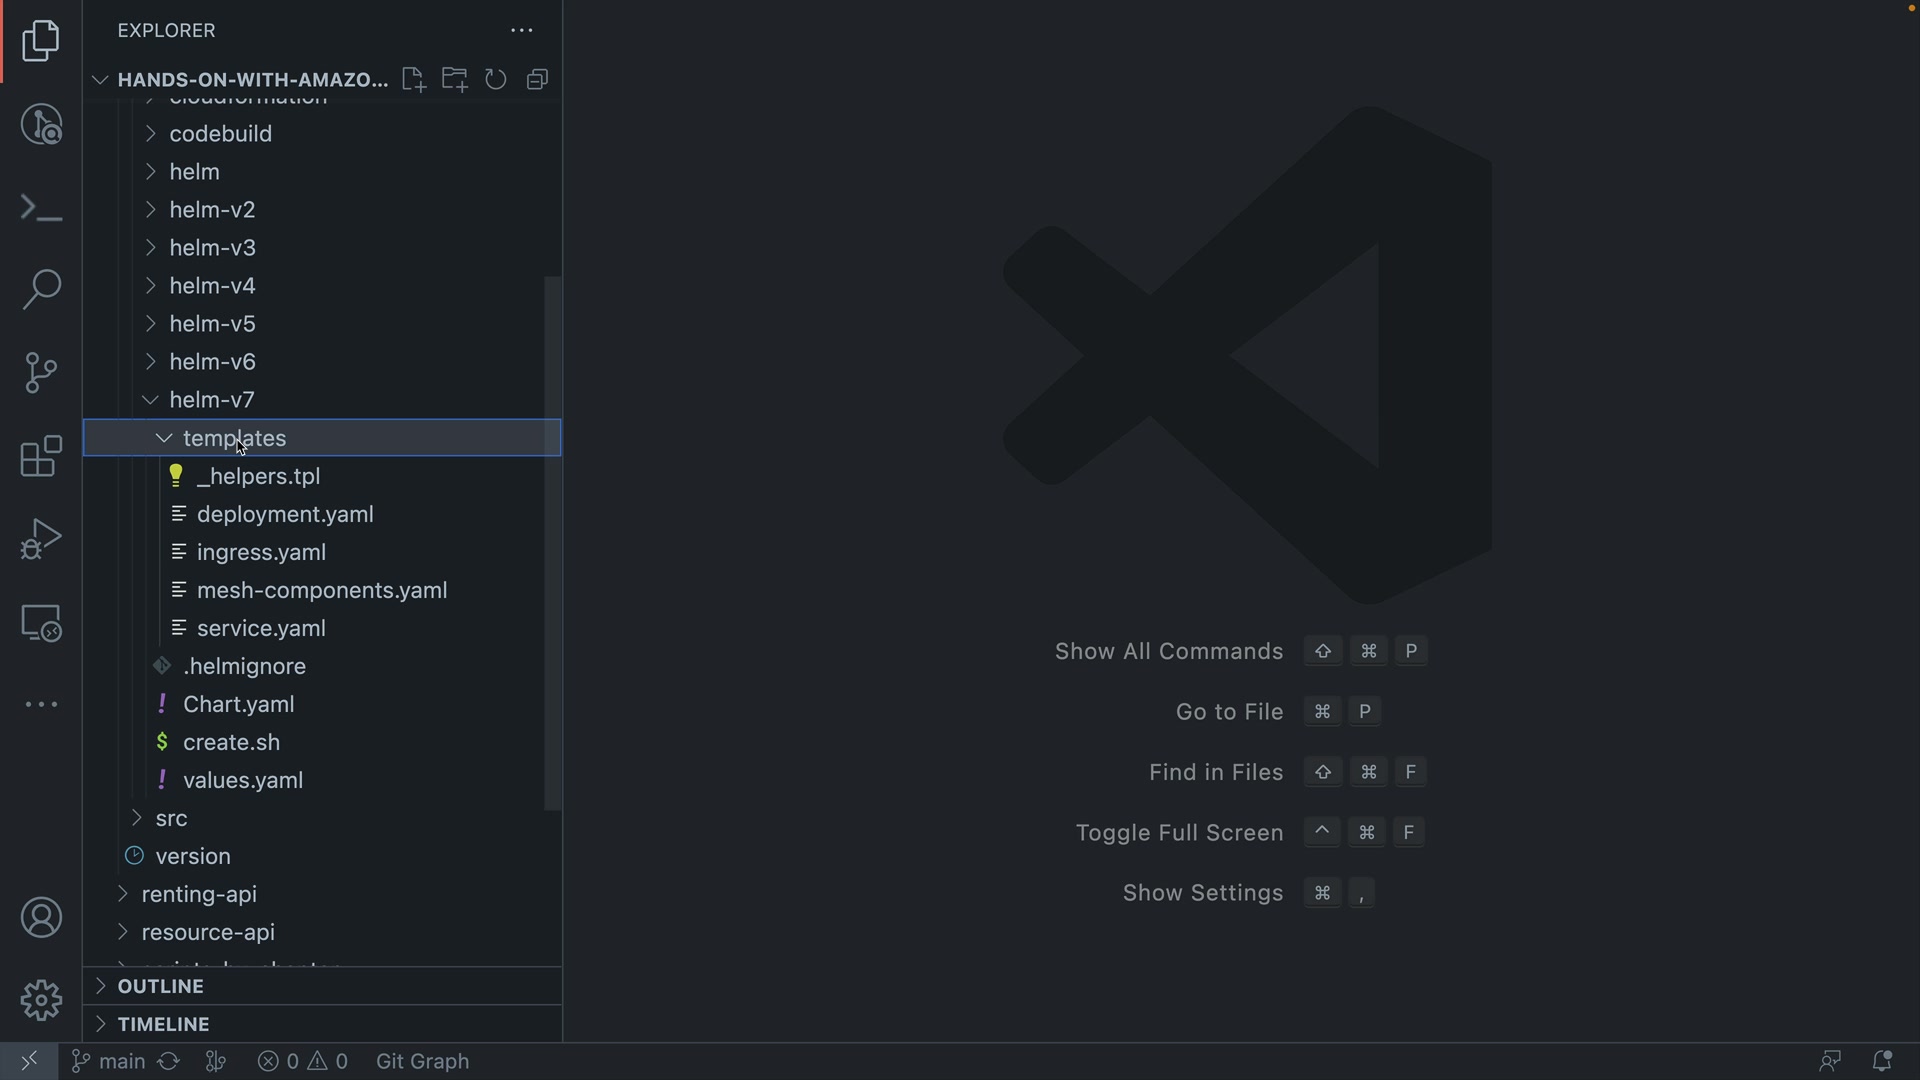This screenshot has height=1080, width=1920.
Task: Click Git Graph in the status bar
Action: [x=422, y=1061]
